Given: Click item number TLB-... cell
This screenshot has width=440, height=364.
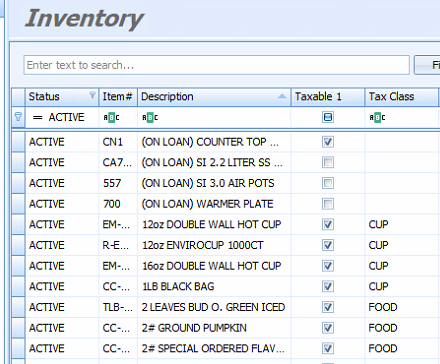Looking at the screenshot, I should (117, 307).
